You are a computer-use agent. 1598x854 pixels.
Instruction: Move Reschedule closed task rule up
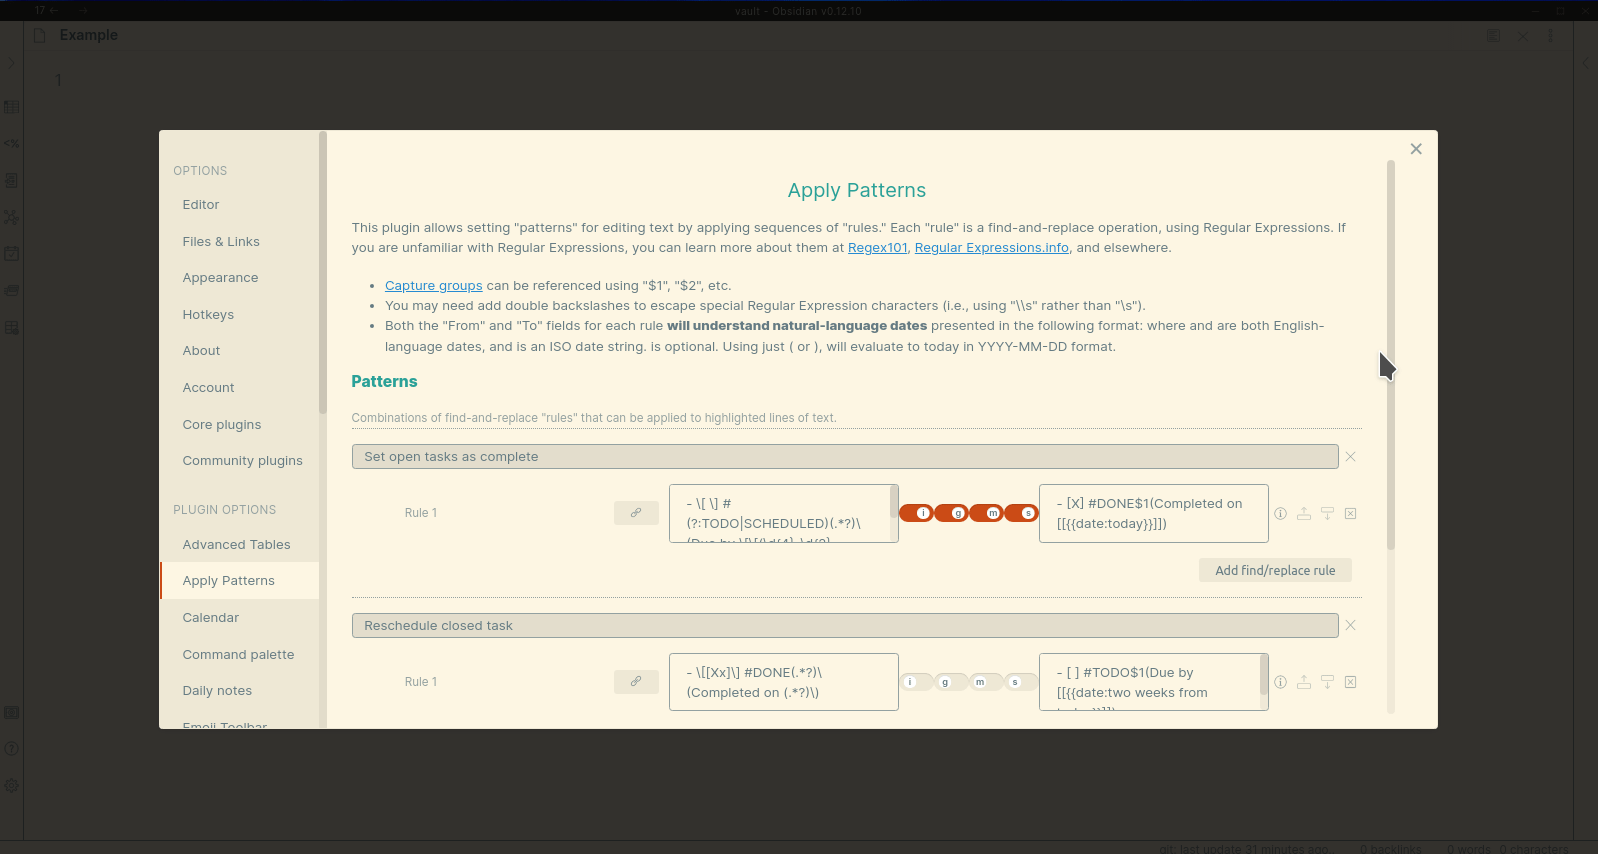(1304, 682)
